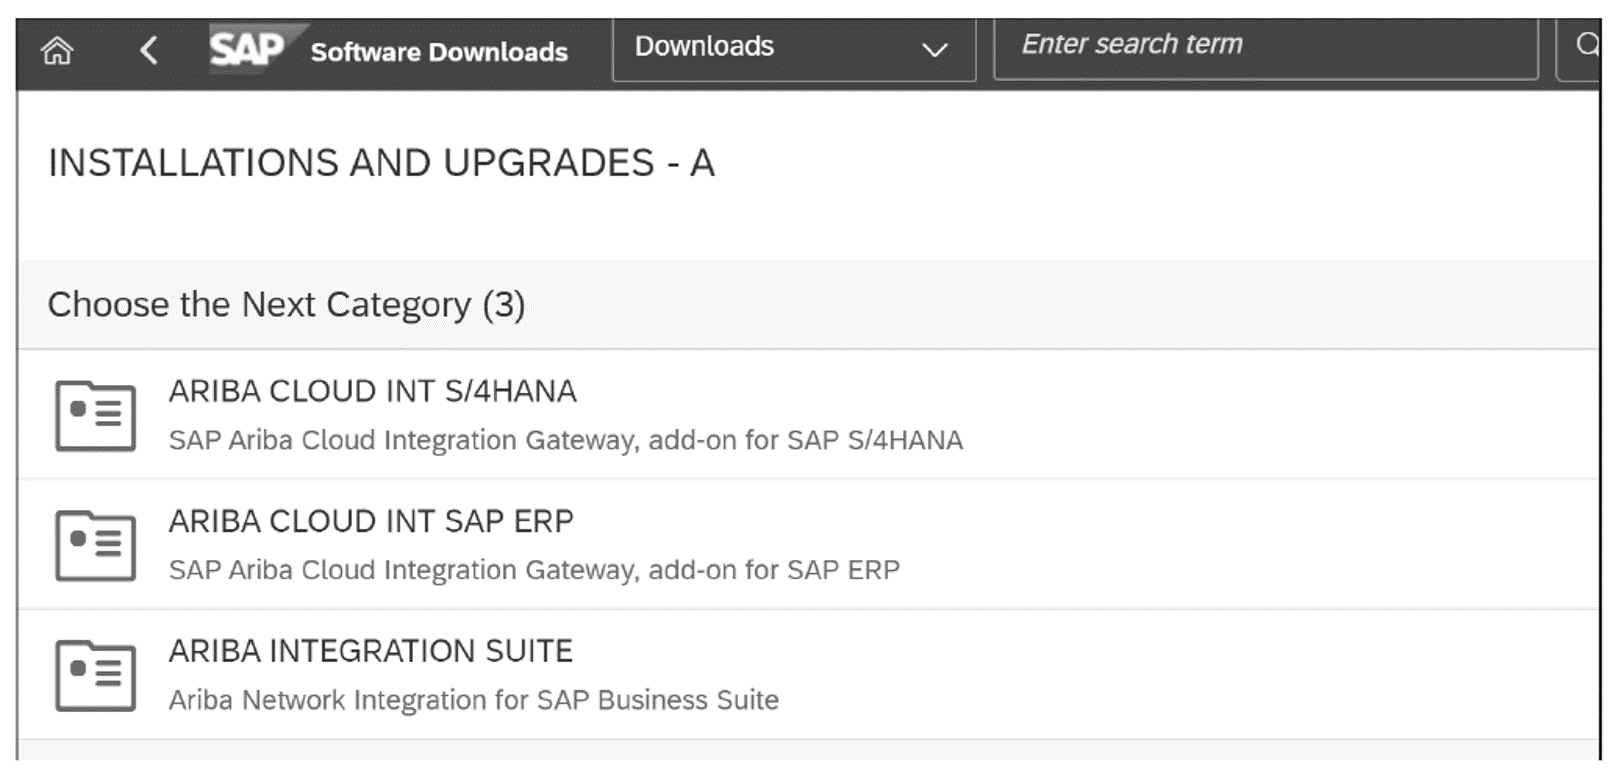Image resolution: width=1618 pixels, height=780 pixels.
Task: Open ARIBA INTEGRATION SUITE title
Action: pyautogui.click(x=370, y=651)
